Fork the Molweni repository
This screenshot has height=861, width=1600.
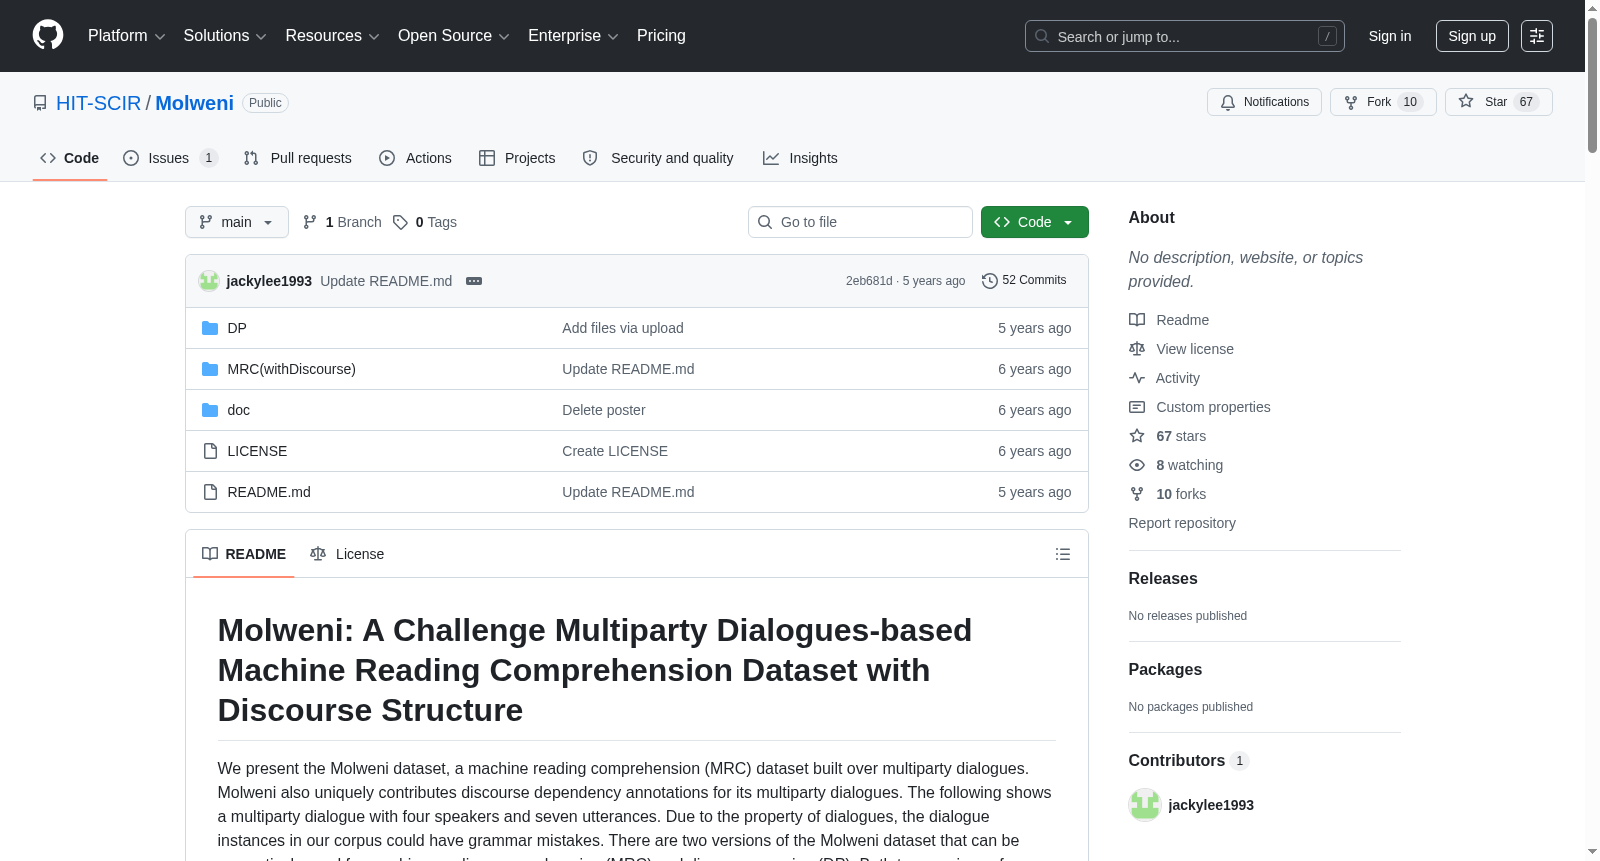[x=1383, y=102]
